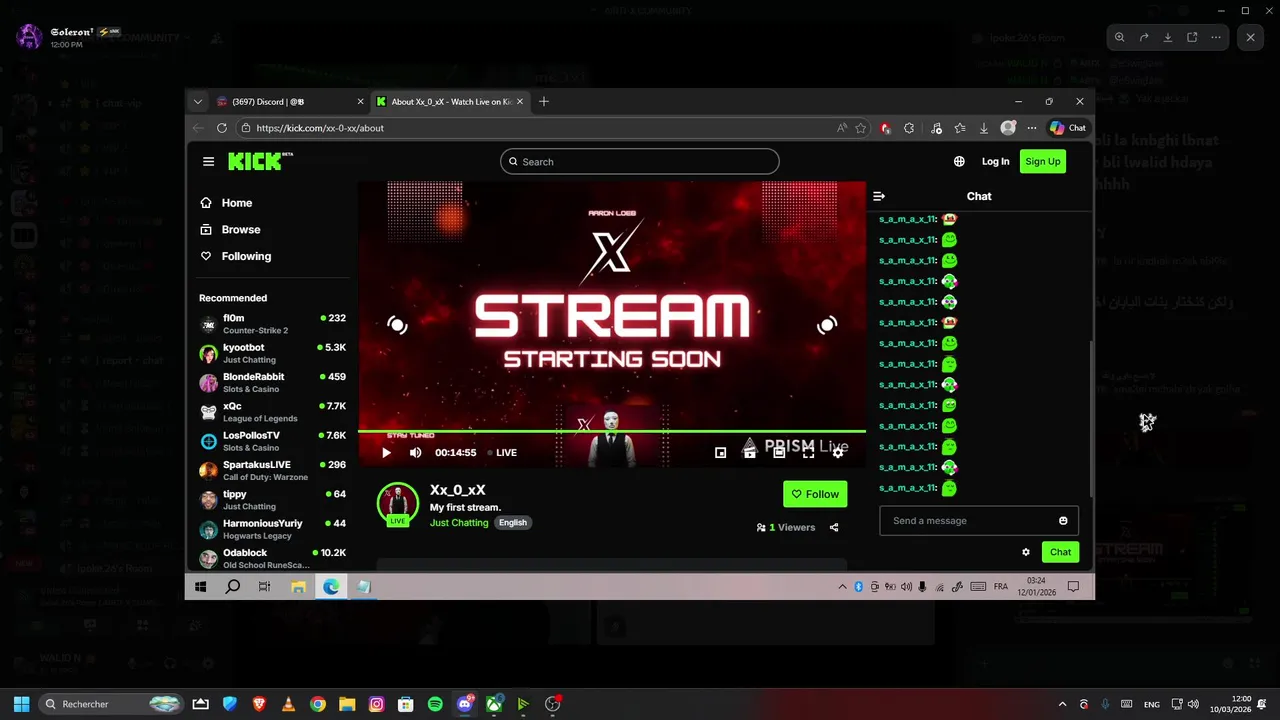This screenshot has height=720, width=1280.
Task: Open recommended channel kyootbot
Action: coord(273,353)
